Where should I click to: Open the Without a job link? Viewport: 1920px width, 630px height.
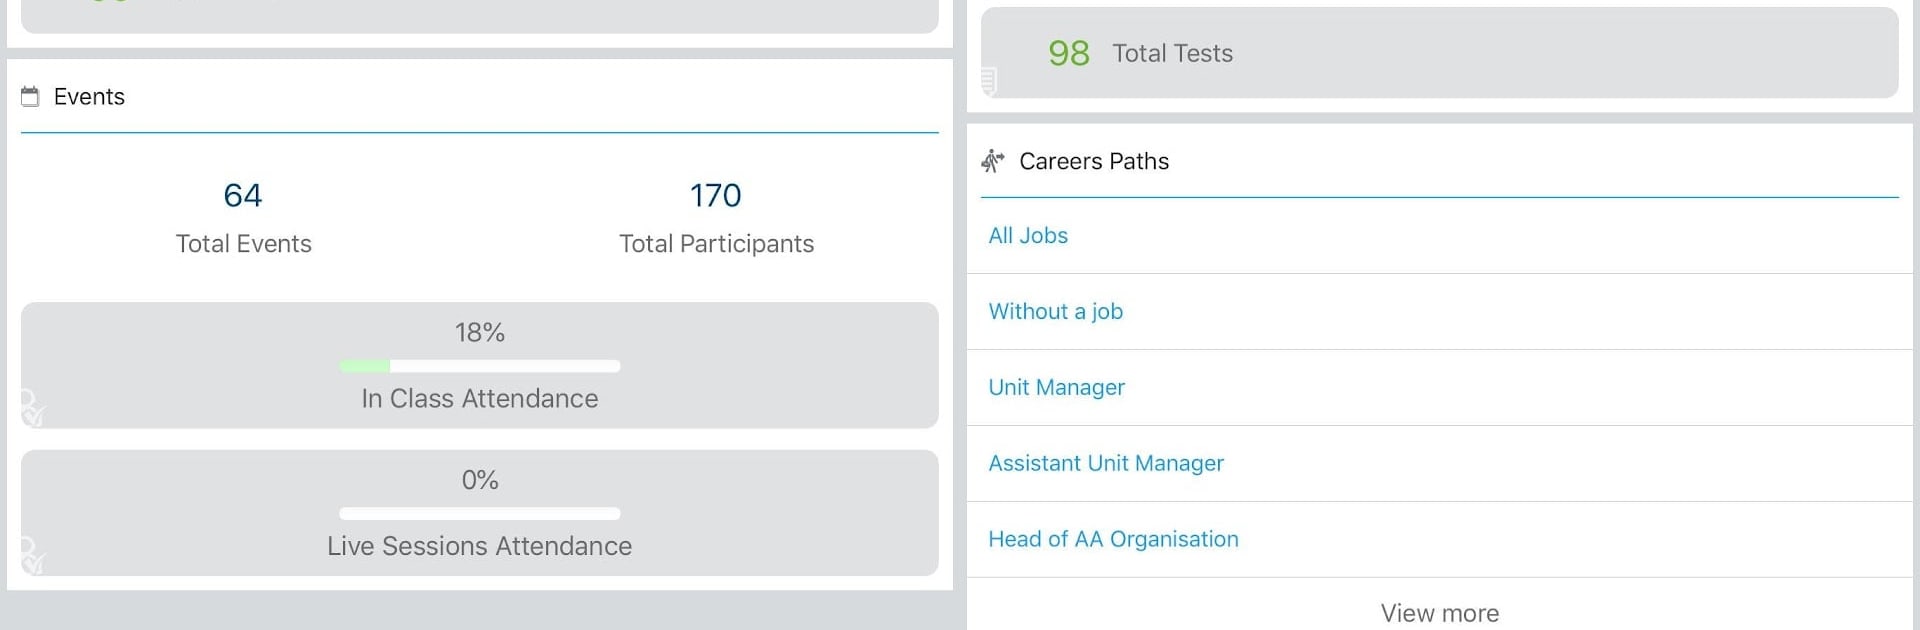pyautogui.click(x=1055, y=312)
